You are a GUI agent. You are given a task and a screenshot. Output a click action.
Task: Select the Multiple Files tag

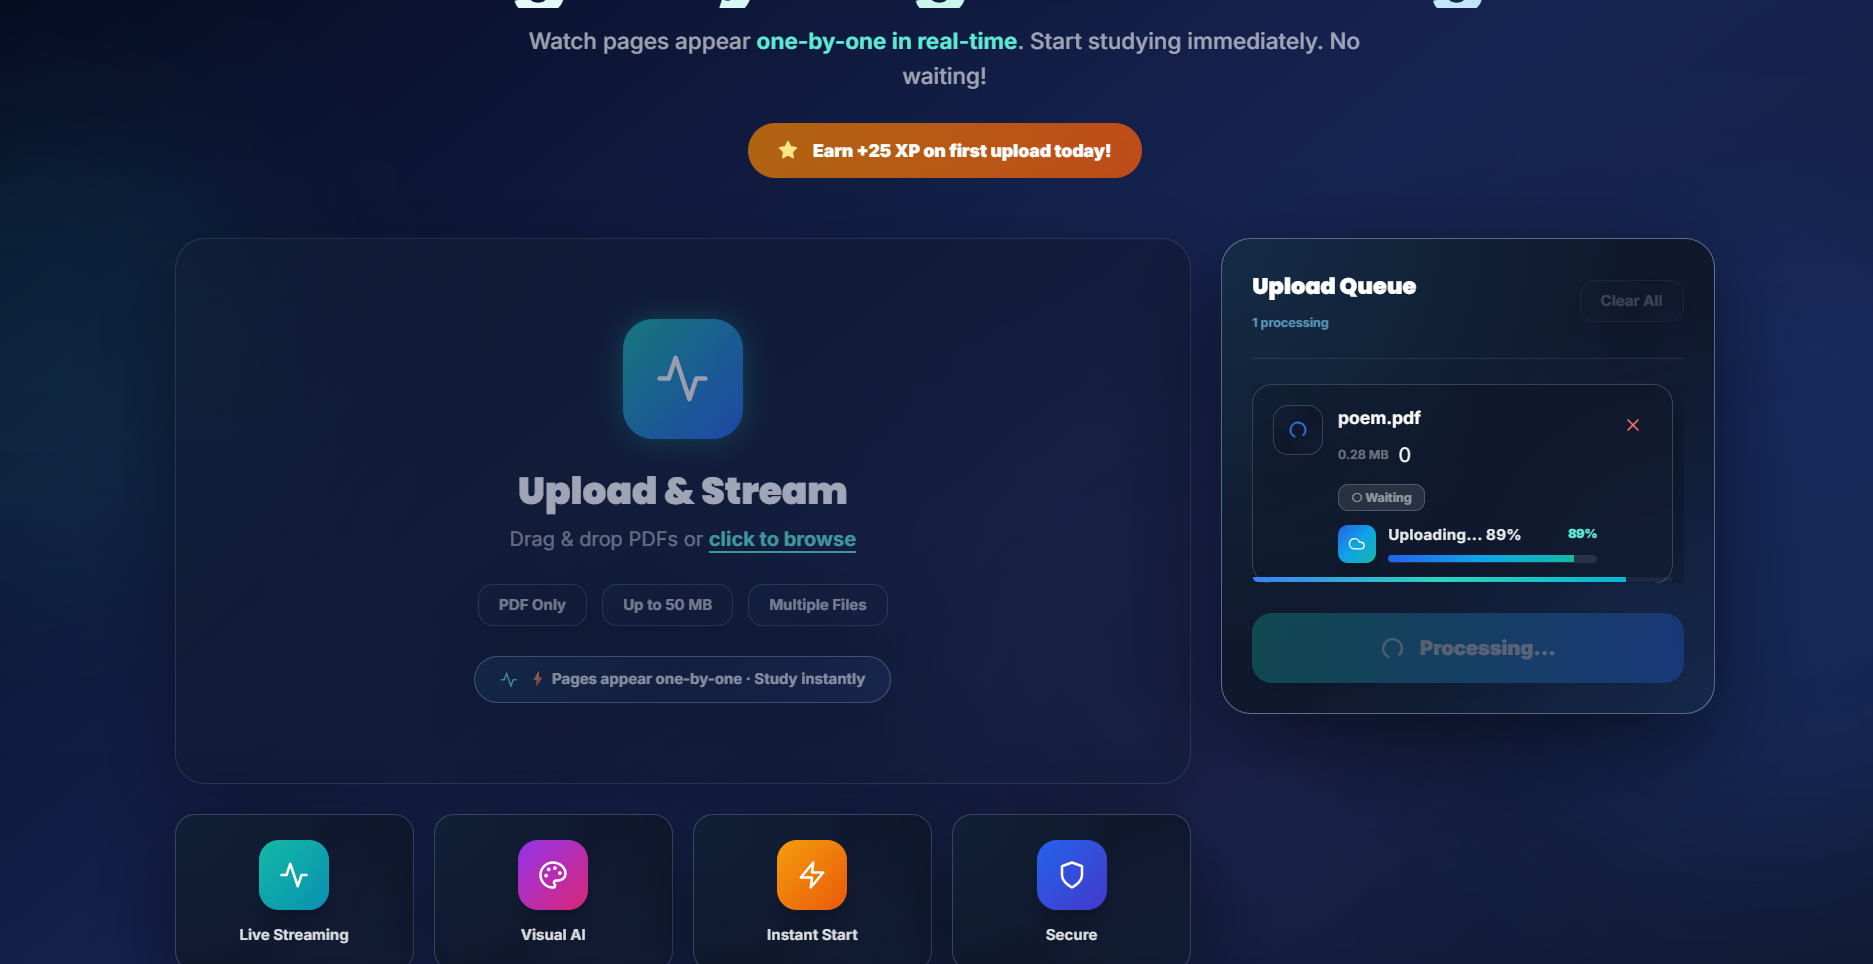pyautogui.click(x=818, y=605)
